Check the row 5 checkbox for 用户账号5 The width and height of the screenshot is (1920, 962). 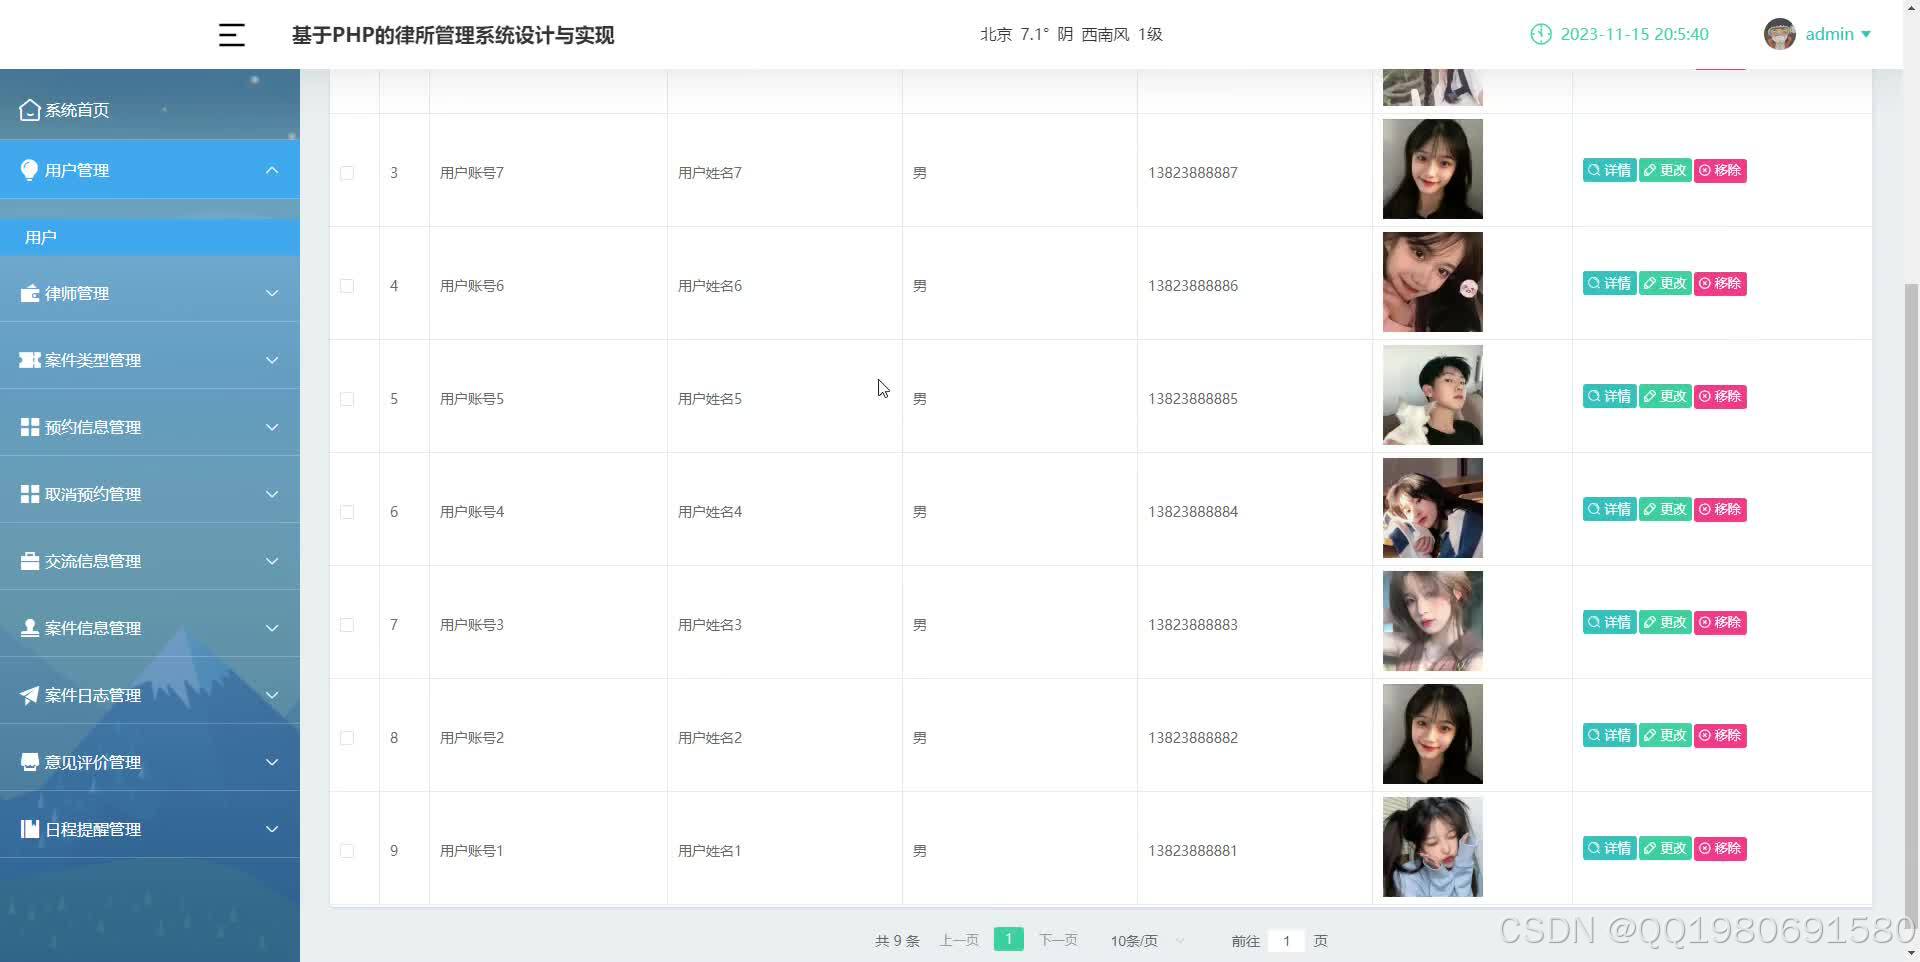[347, 399]
